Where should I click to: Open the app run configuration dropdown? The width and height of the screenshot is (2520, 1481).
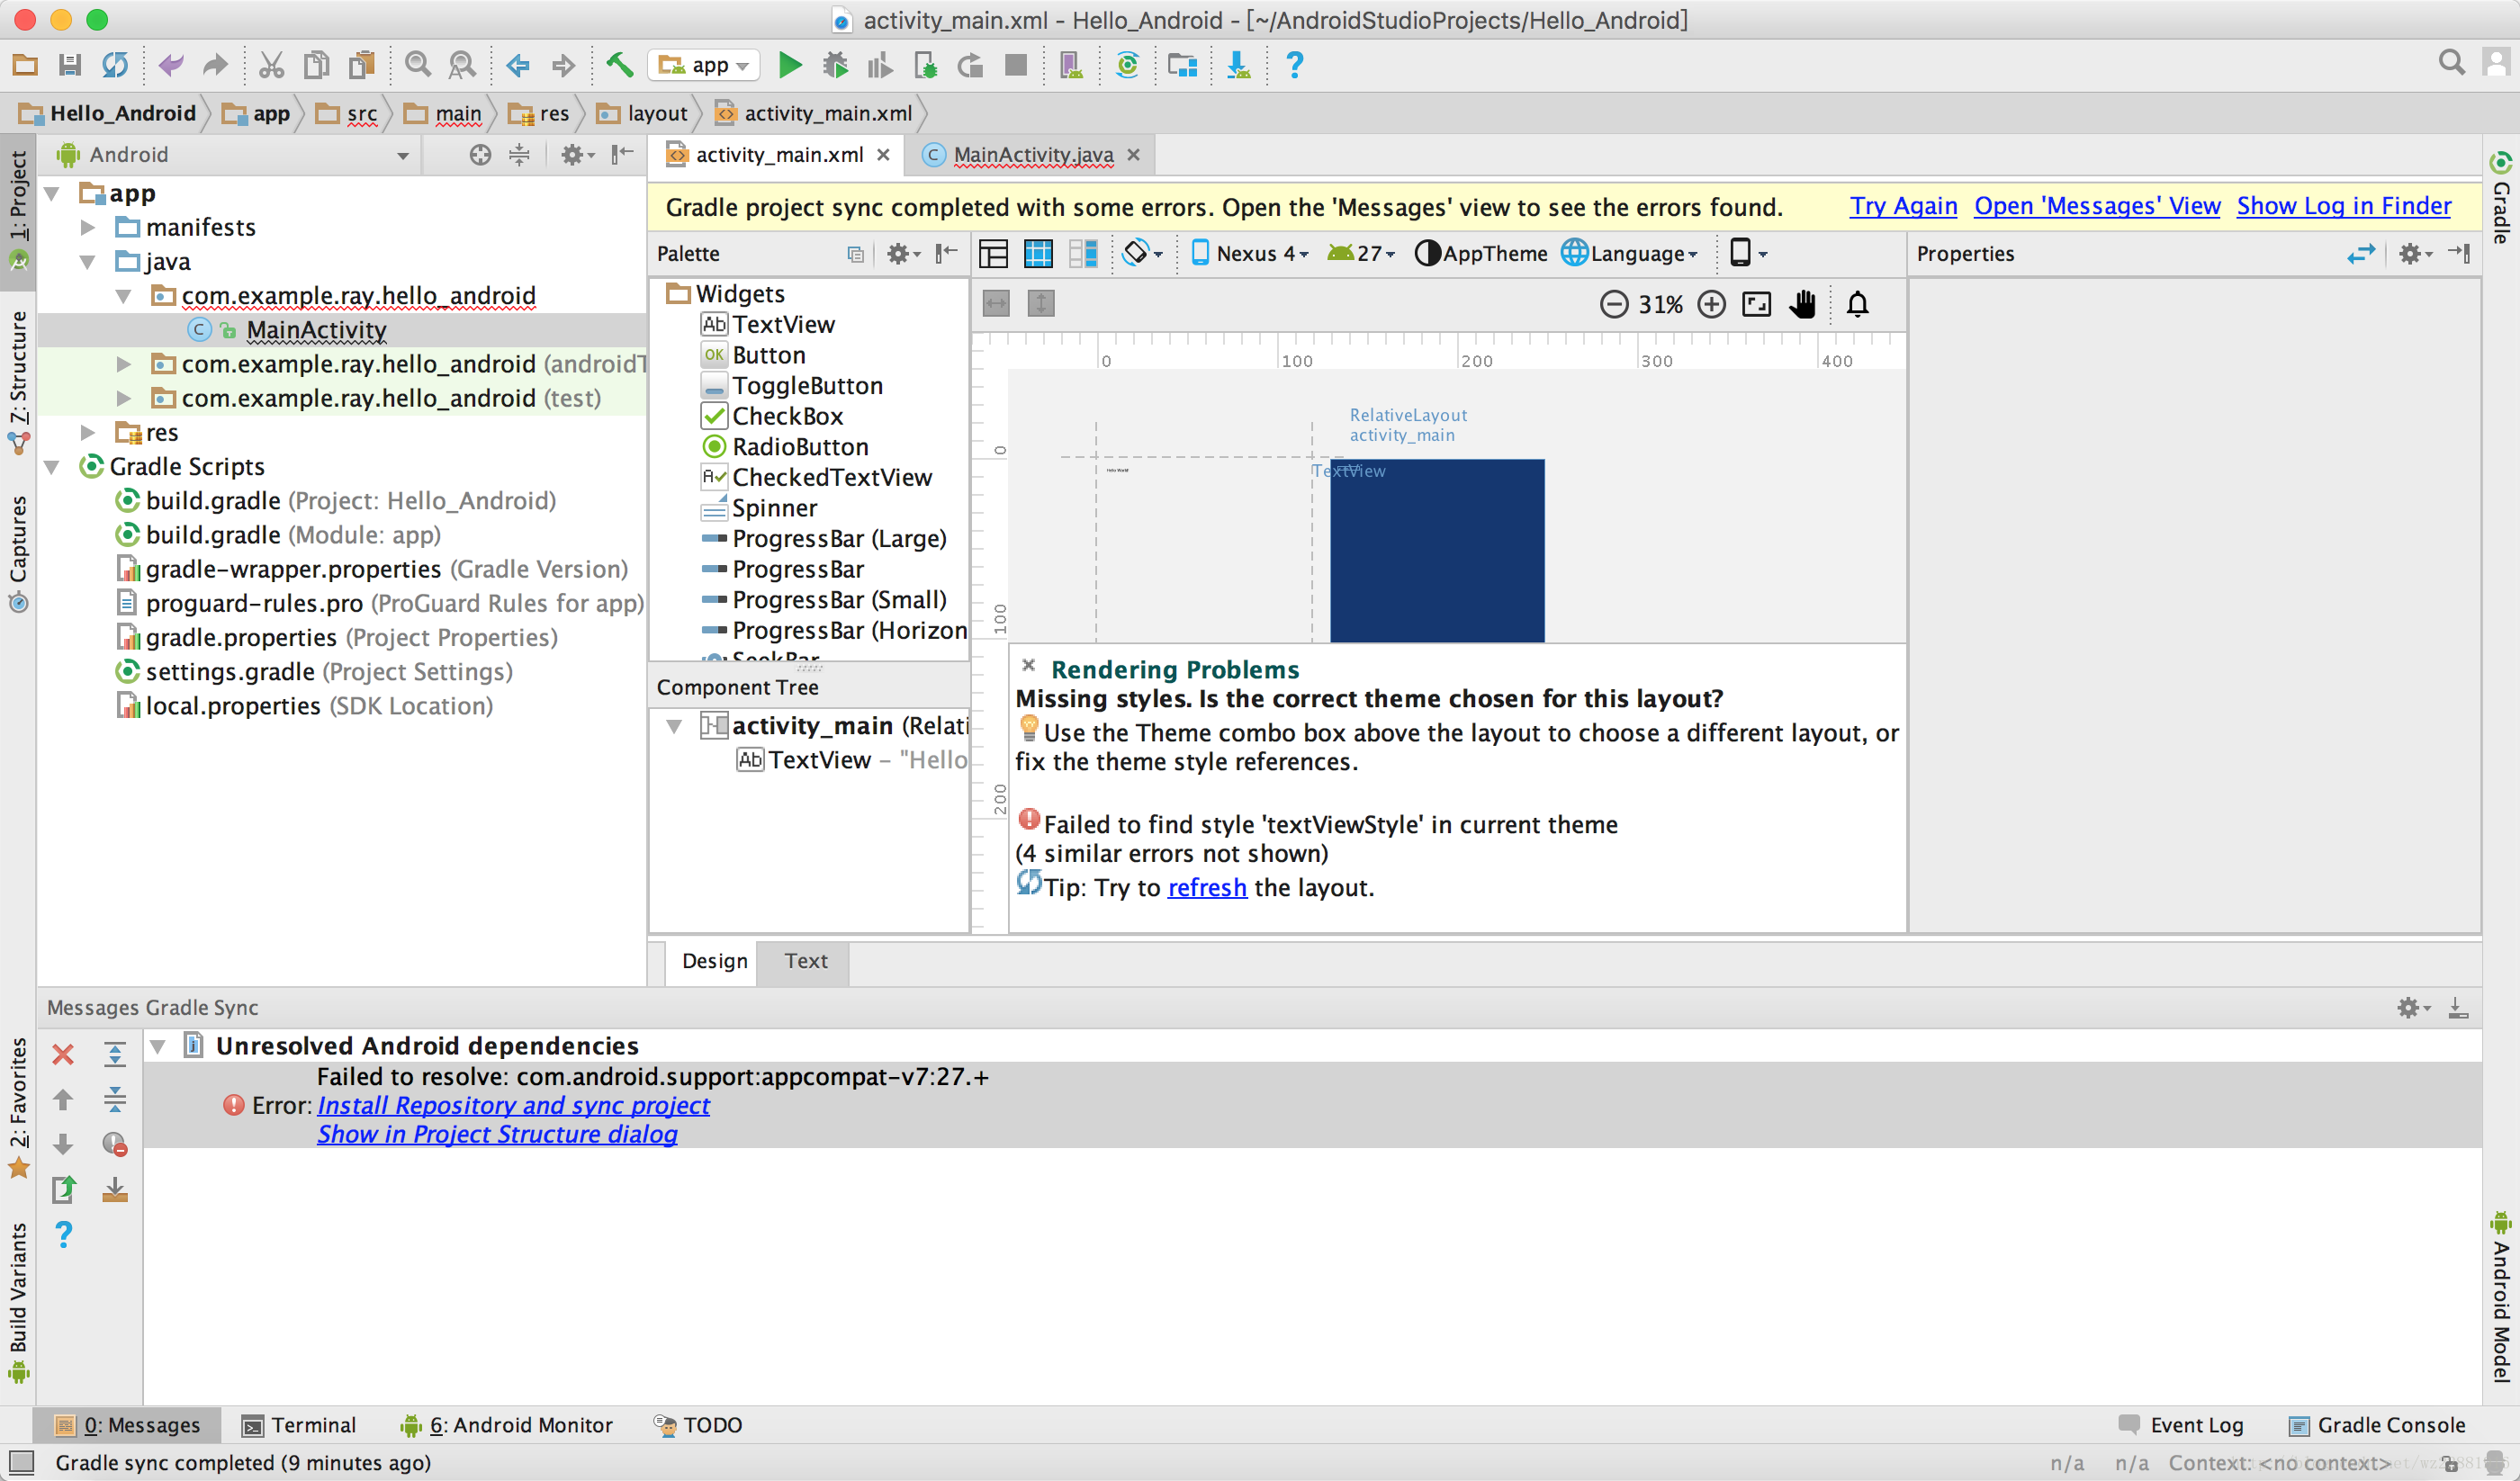703,66
